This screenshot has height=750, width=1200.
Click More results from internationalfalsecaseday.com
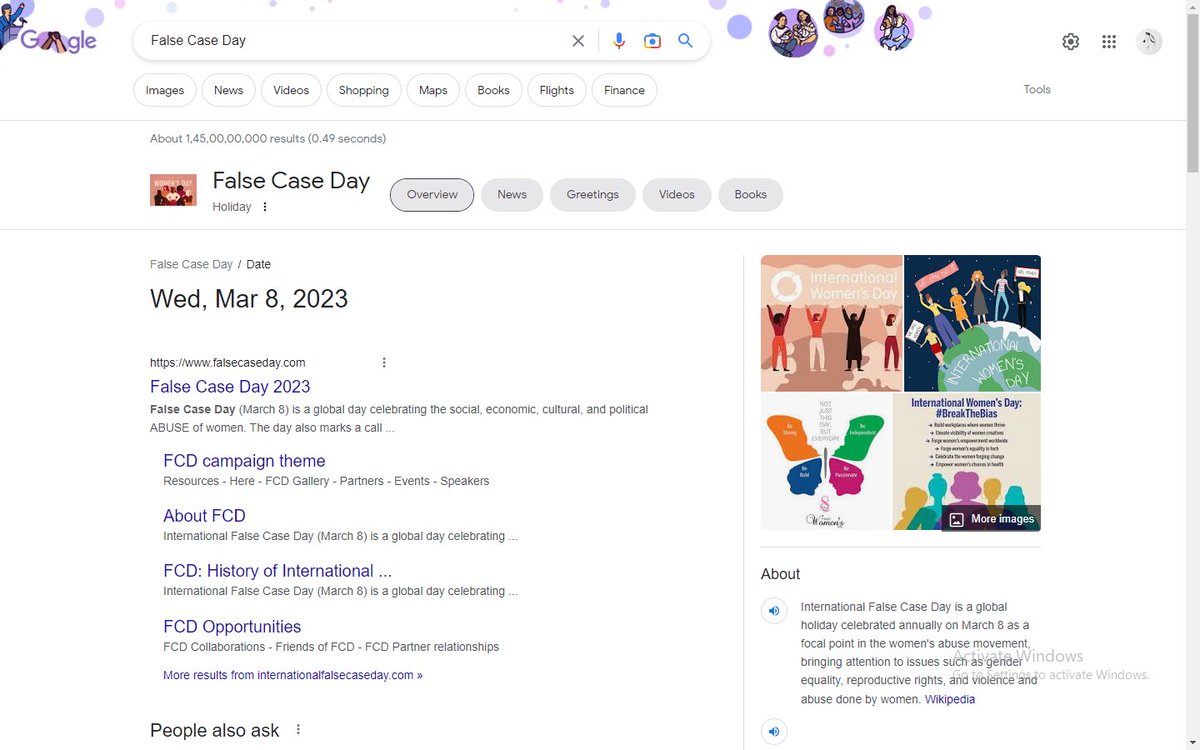click(x=293, y=675)
